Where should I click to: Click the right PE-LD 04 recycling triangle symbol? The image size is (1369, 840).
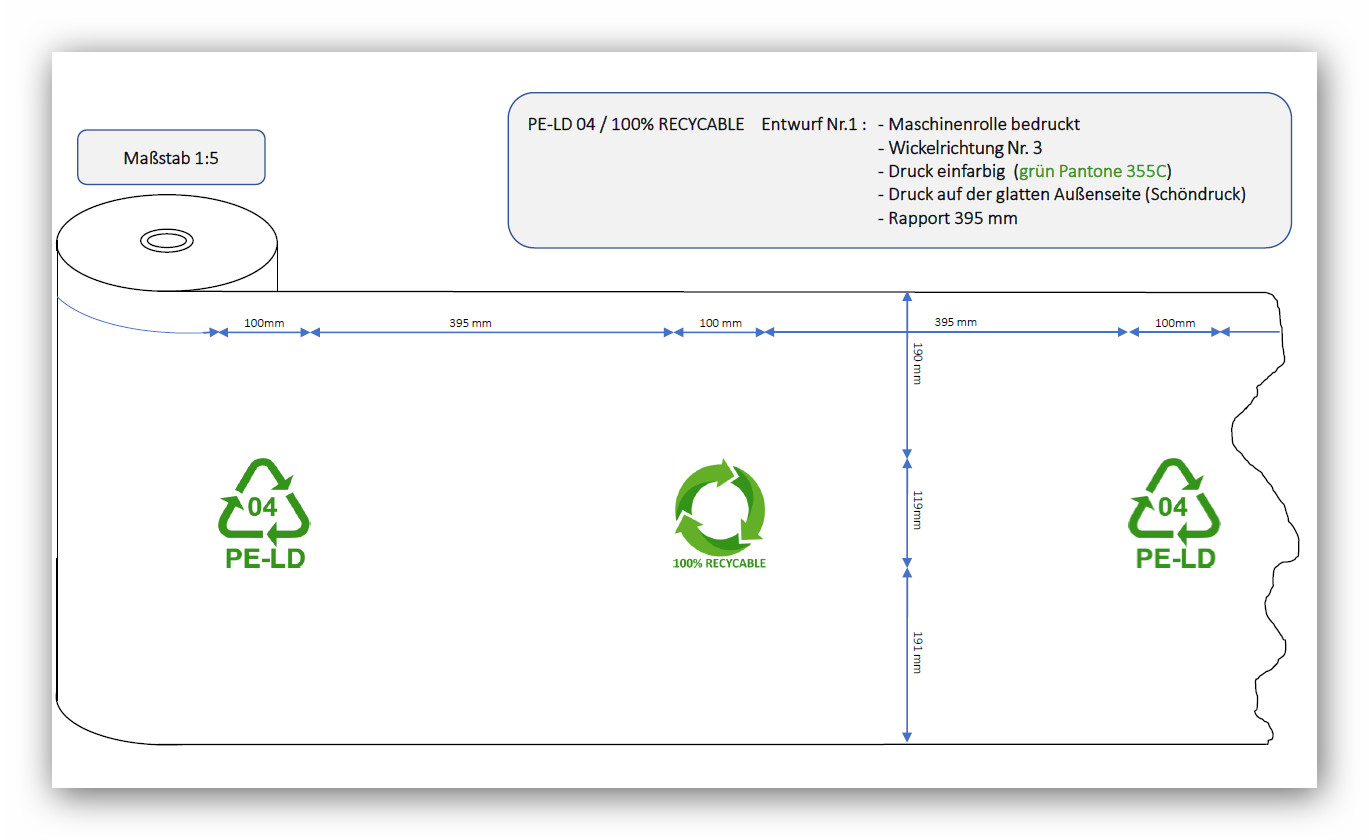pos(1174,499)
